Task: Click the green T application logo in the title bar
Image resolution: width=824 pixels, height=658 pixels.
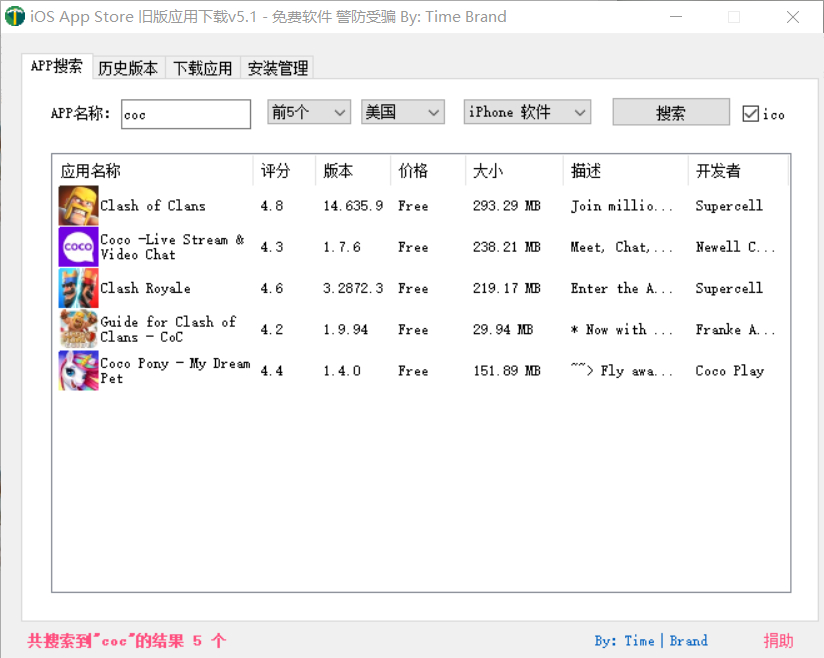Action: click(x=15, y=17)
